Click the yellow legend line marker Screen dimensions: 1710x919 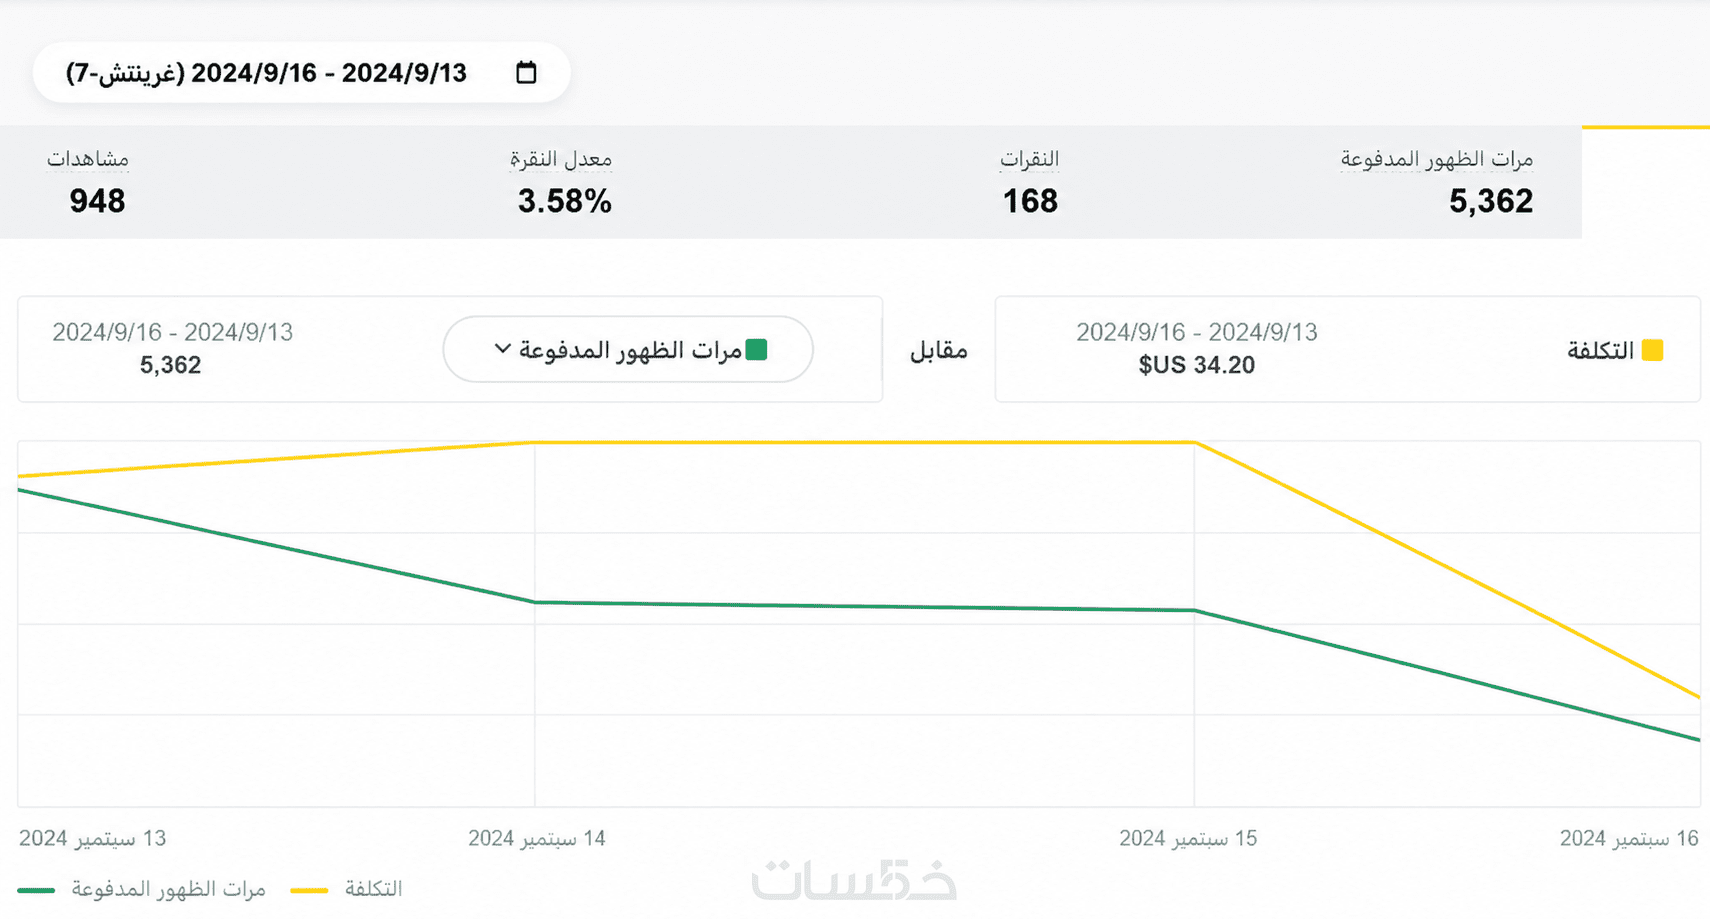(x=309, y=890)
